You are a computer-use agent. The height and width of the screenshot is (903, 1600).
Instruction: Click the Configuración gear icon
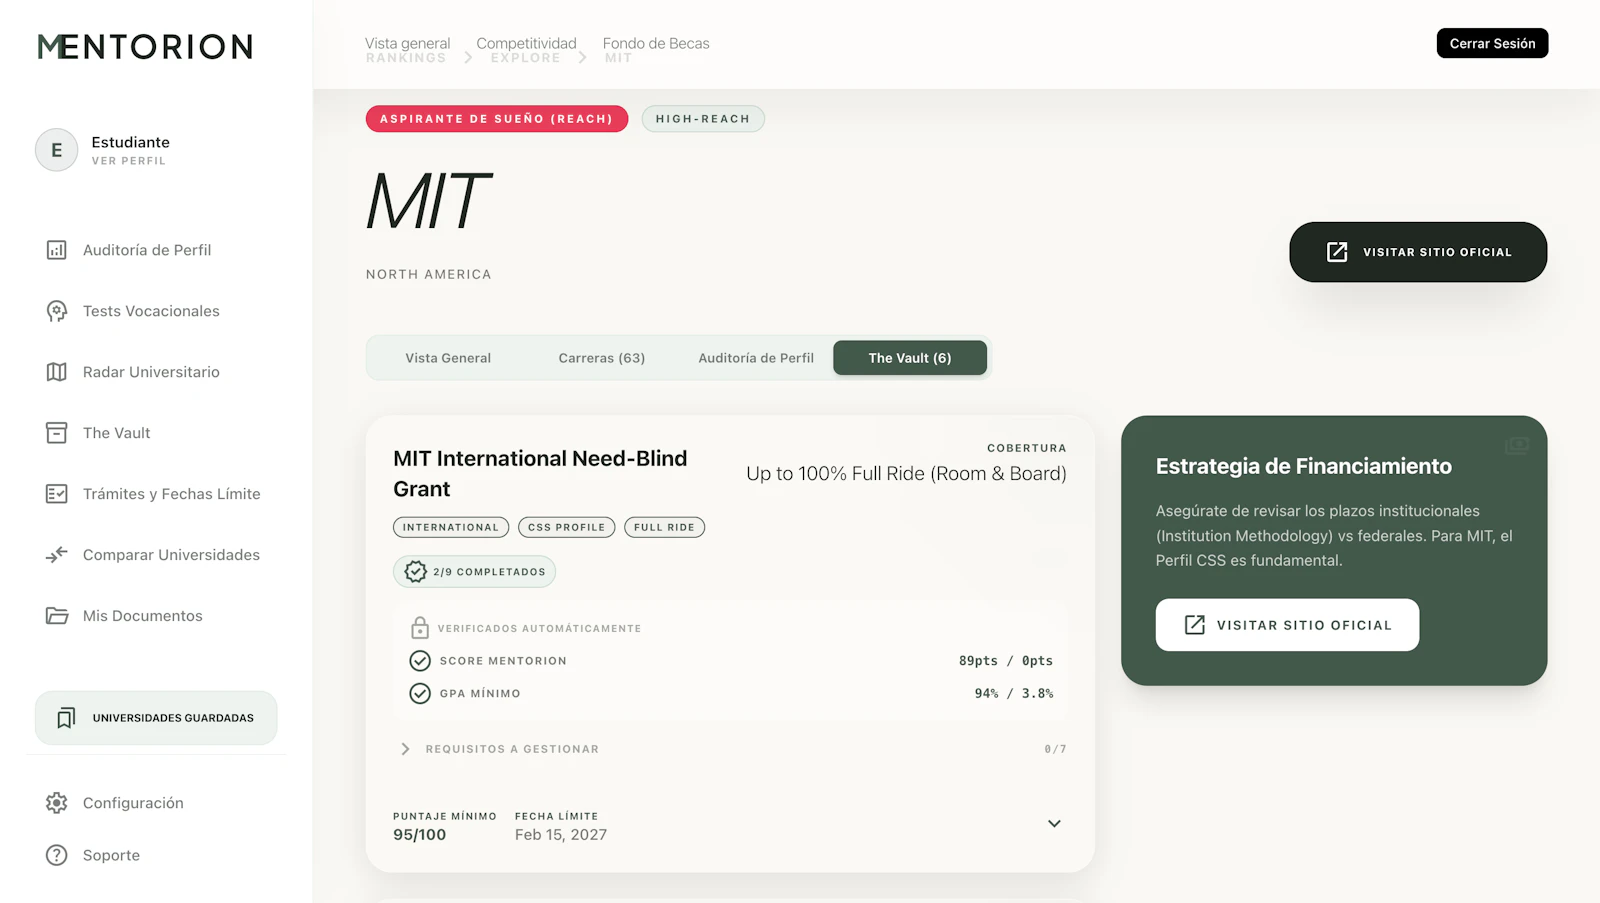57,803
